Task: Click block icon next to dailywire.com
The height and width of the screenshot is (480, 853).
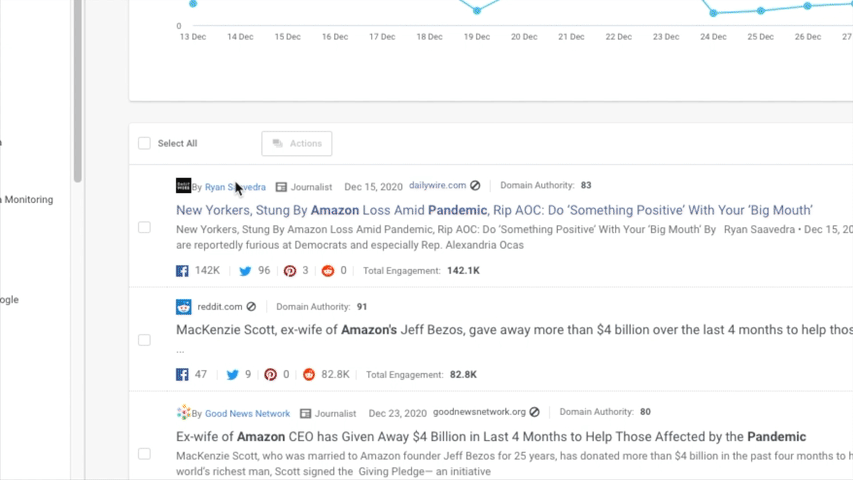Action: coord(475,186)
